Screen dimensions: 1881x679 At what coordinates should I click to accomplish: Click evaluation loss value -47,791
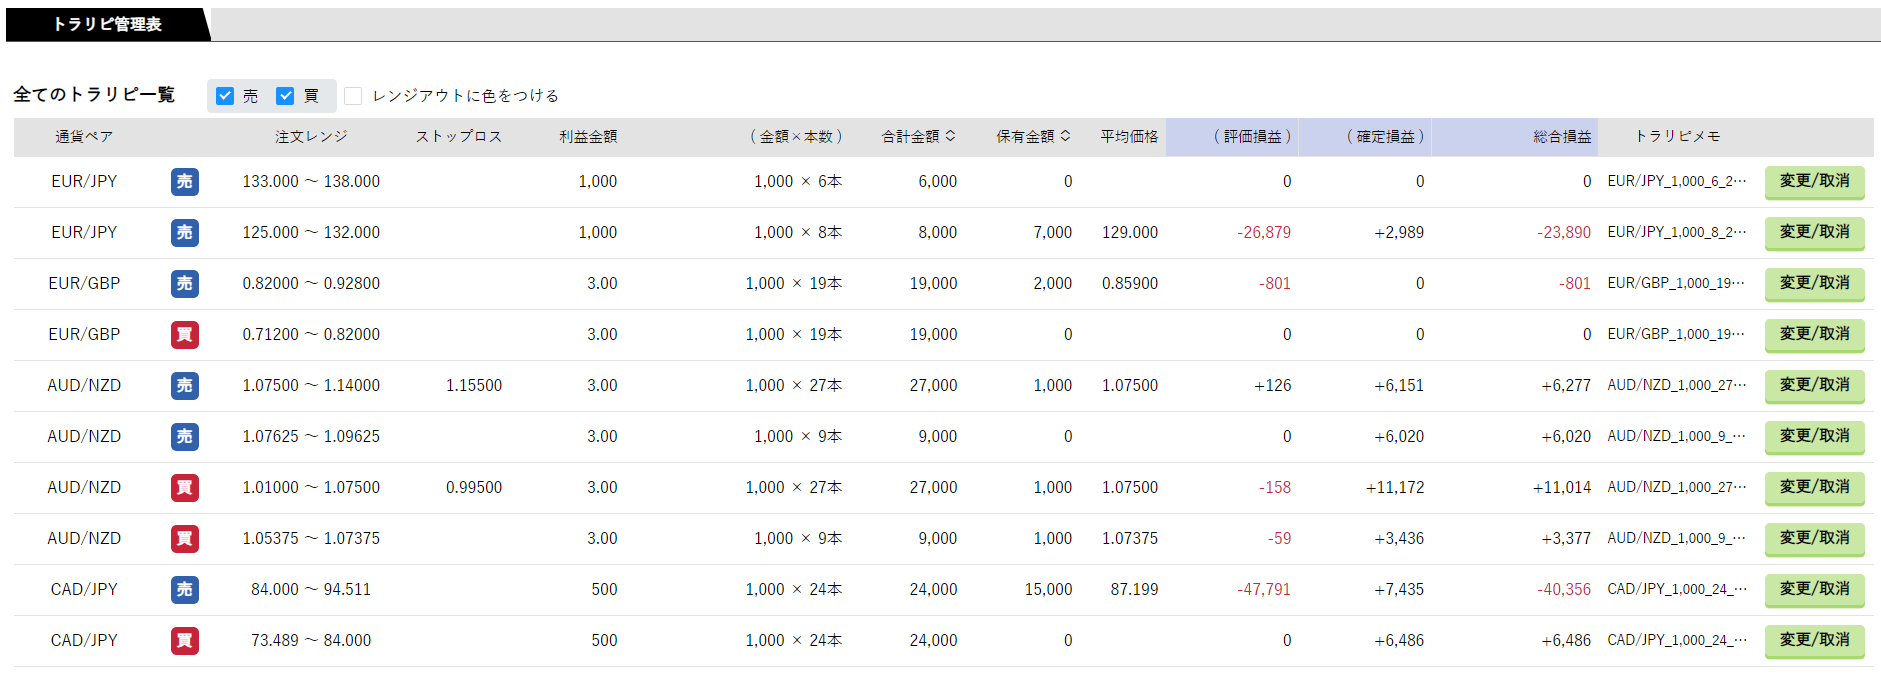pyautogui.click(x=1264, y=590)
